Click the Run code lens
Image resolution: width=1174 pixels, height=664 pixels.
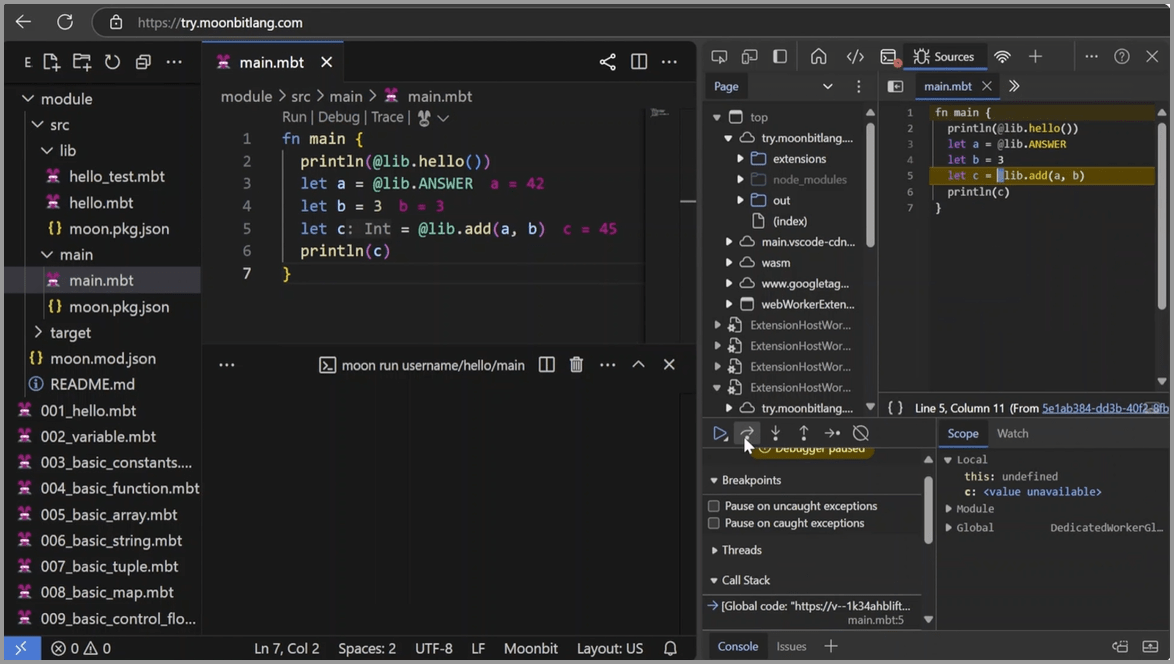click(x=294, y=118)
